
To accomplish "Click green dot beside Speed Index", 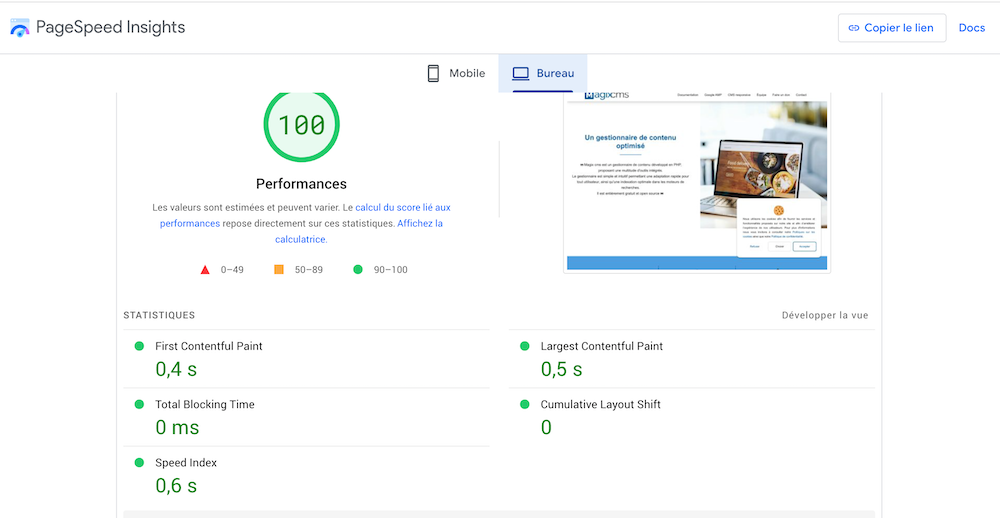I will pos(139,462).
